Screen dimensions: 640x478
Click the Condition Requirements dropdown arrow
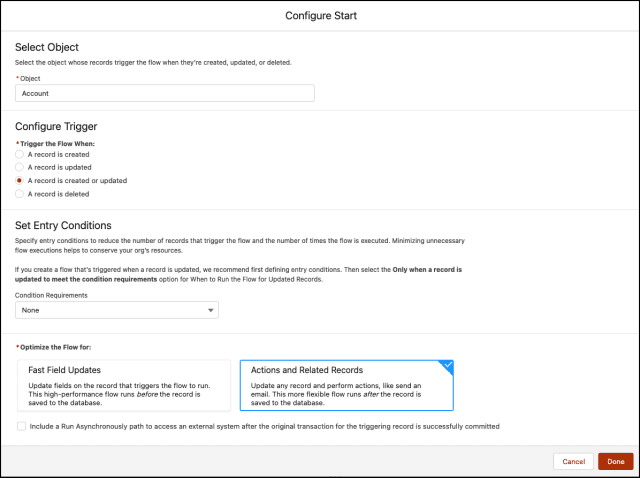coord(210,311)
